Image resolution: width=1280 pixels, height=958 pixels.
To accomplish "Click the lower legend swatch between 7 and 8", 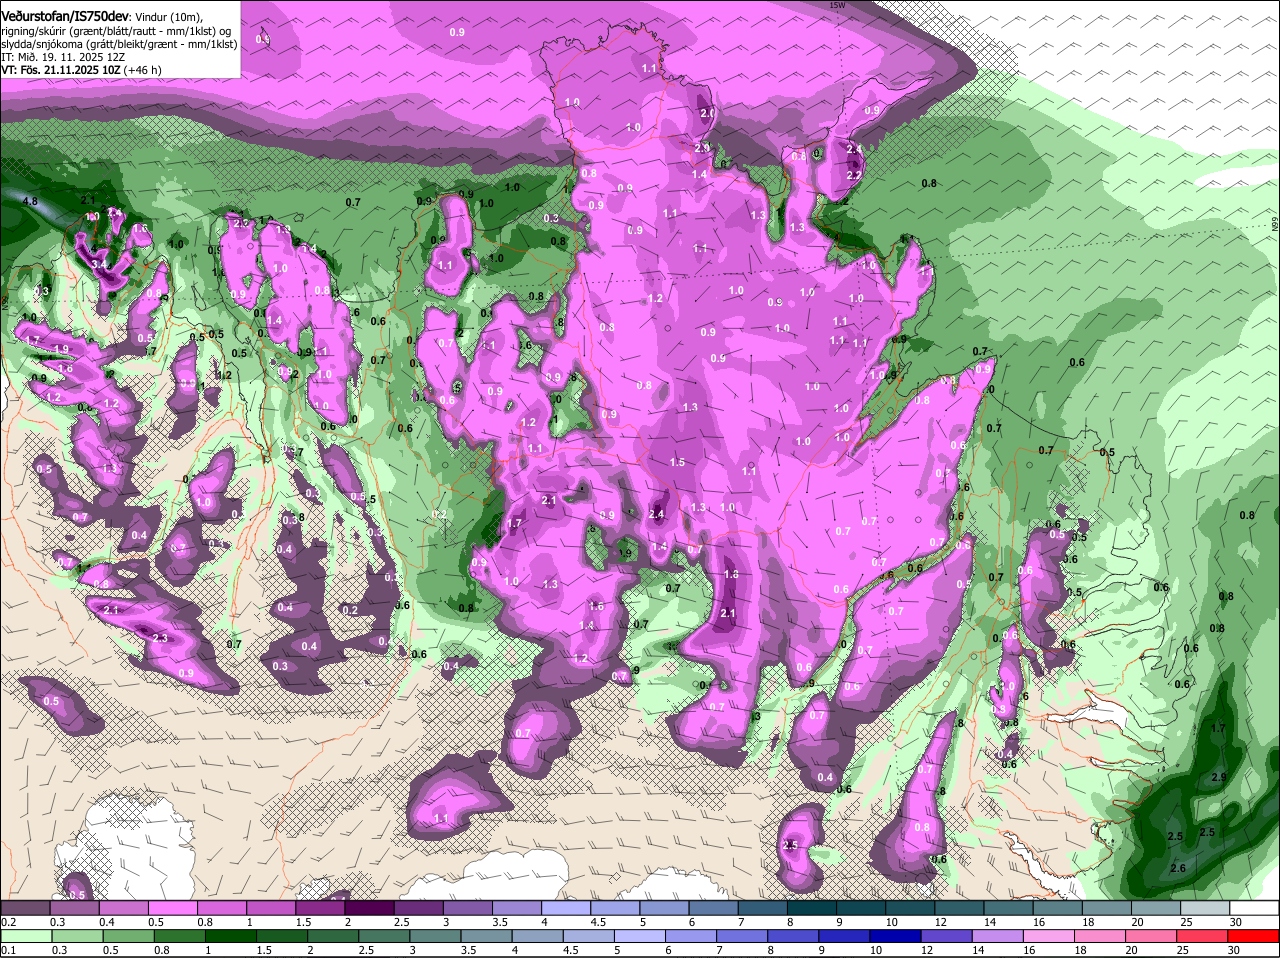I will tap(742, 935).
